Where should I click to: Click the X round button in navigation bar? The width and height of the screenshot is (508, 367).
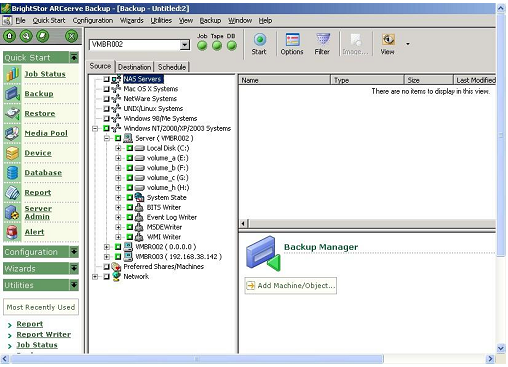click(x=71, y=36)
